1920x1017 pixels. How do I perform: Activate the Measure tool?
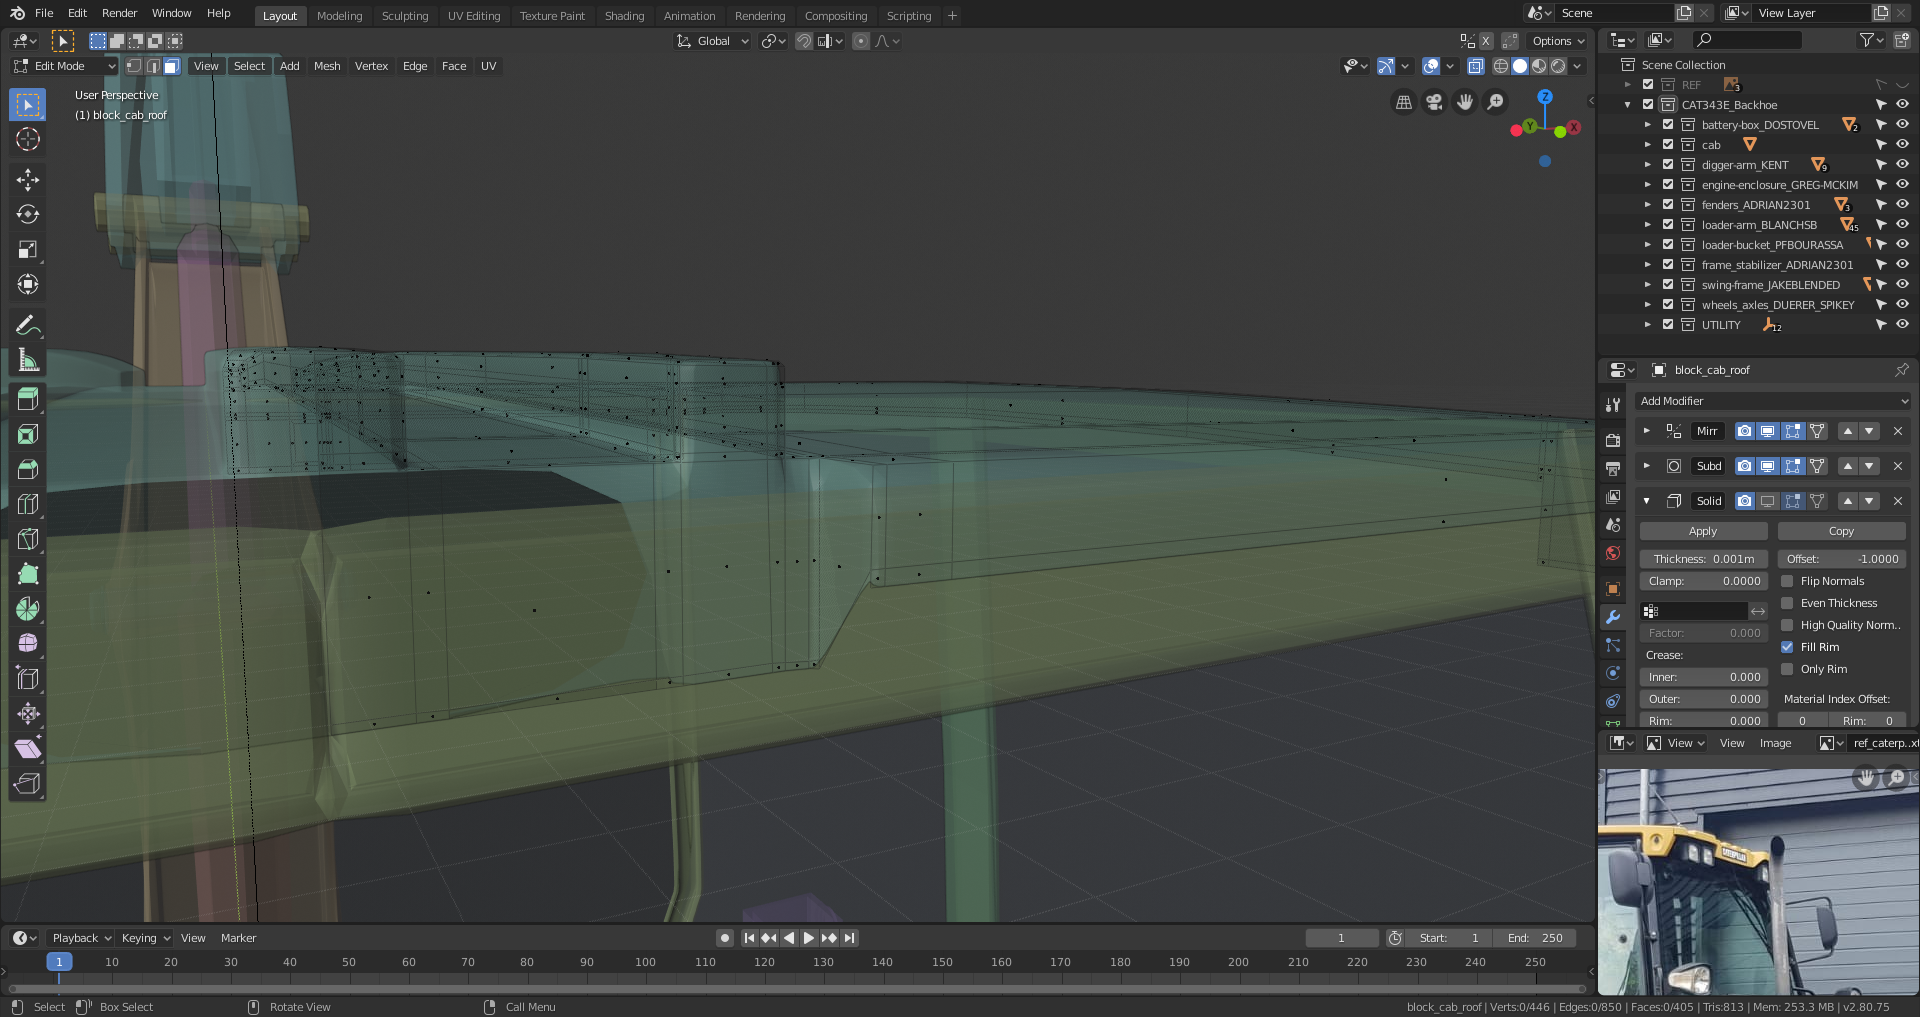coord(28,361)
